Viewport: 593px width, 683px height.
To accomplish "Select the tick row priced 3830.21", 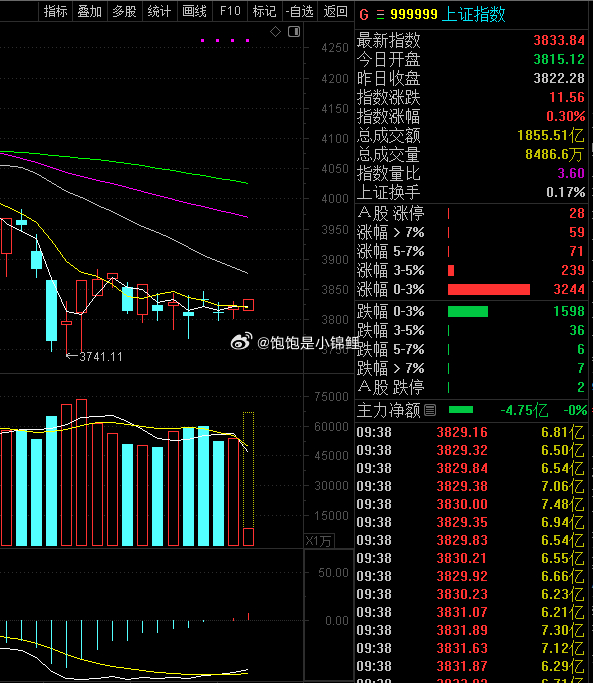I will pyautogui.click(x=471, y=558).
